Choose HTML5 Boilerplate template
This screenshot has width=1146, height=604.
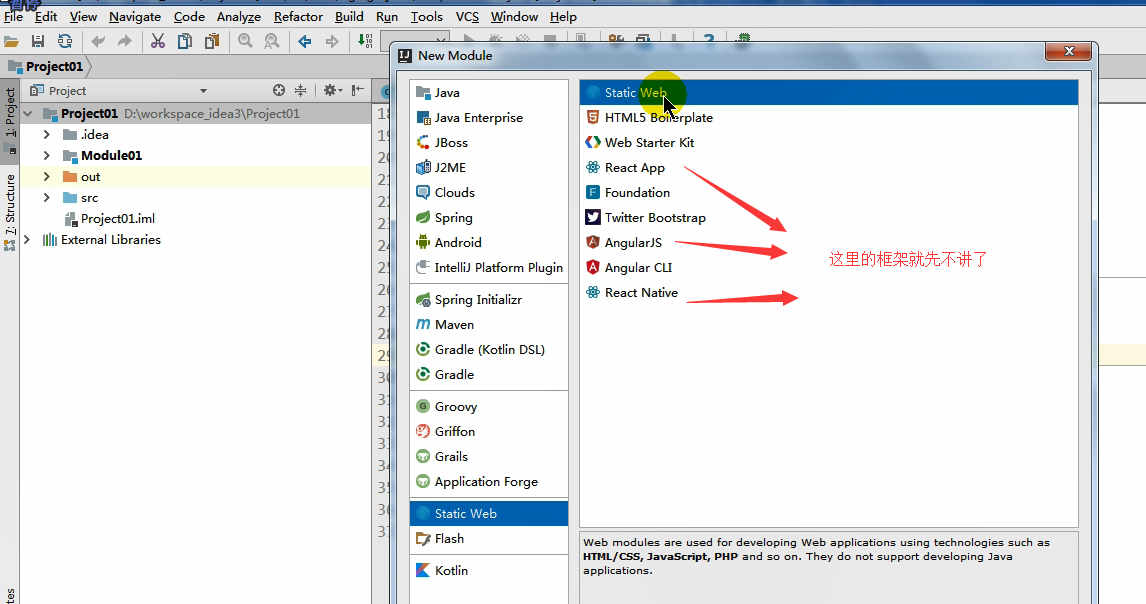[x=829, y=118]
